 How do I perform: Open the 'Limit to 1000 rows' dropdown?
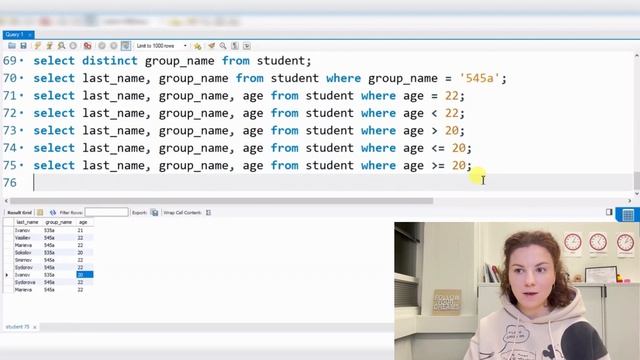pos(161,46)
